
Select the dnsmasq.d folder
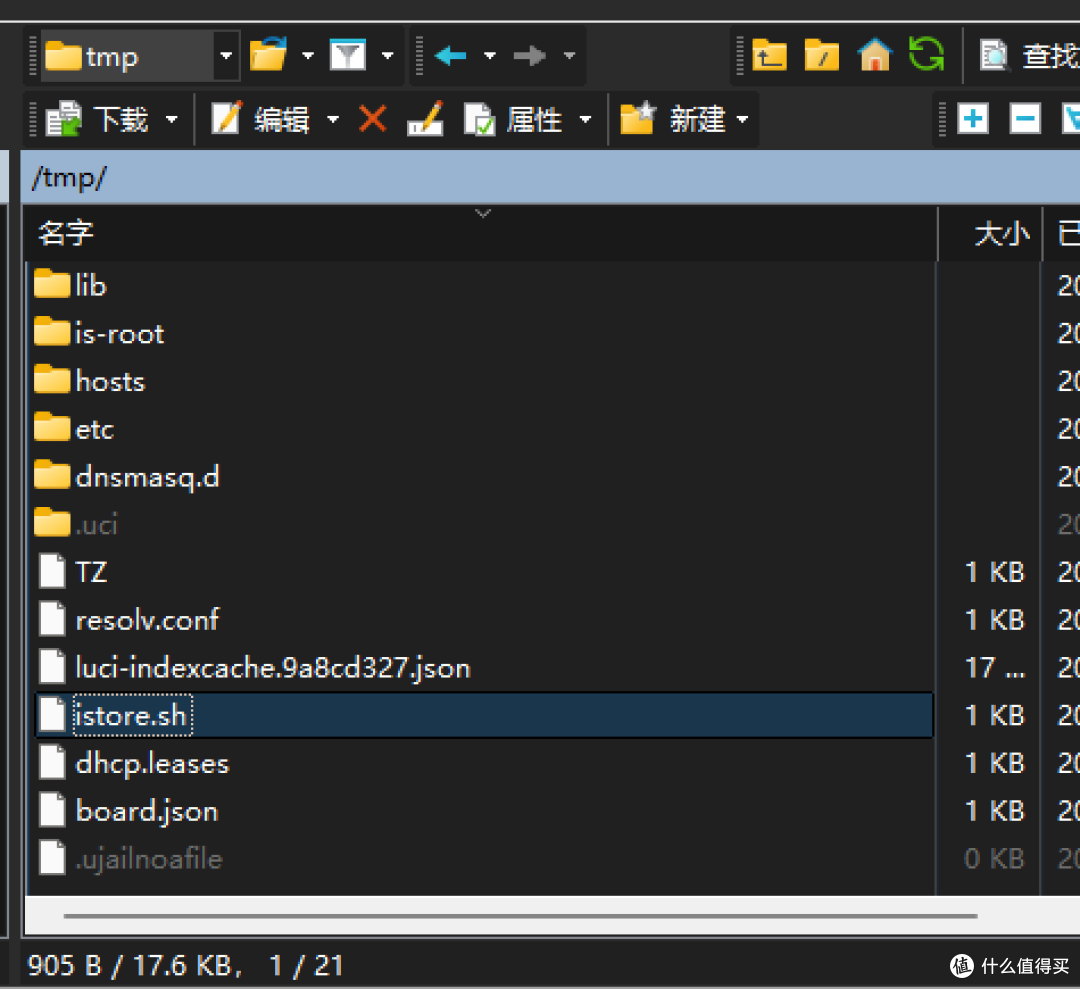pos(146,477)
